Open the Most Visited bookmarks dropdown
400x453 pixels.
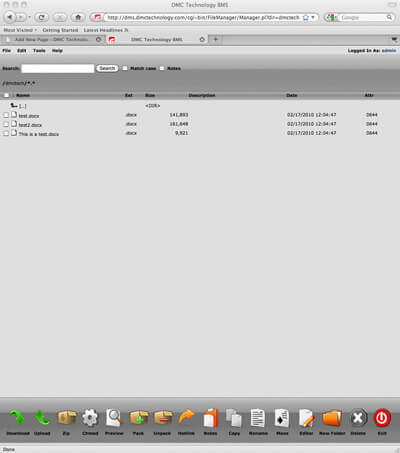(x=20, y=30)
